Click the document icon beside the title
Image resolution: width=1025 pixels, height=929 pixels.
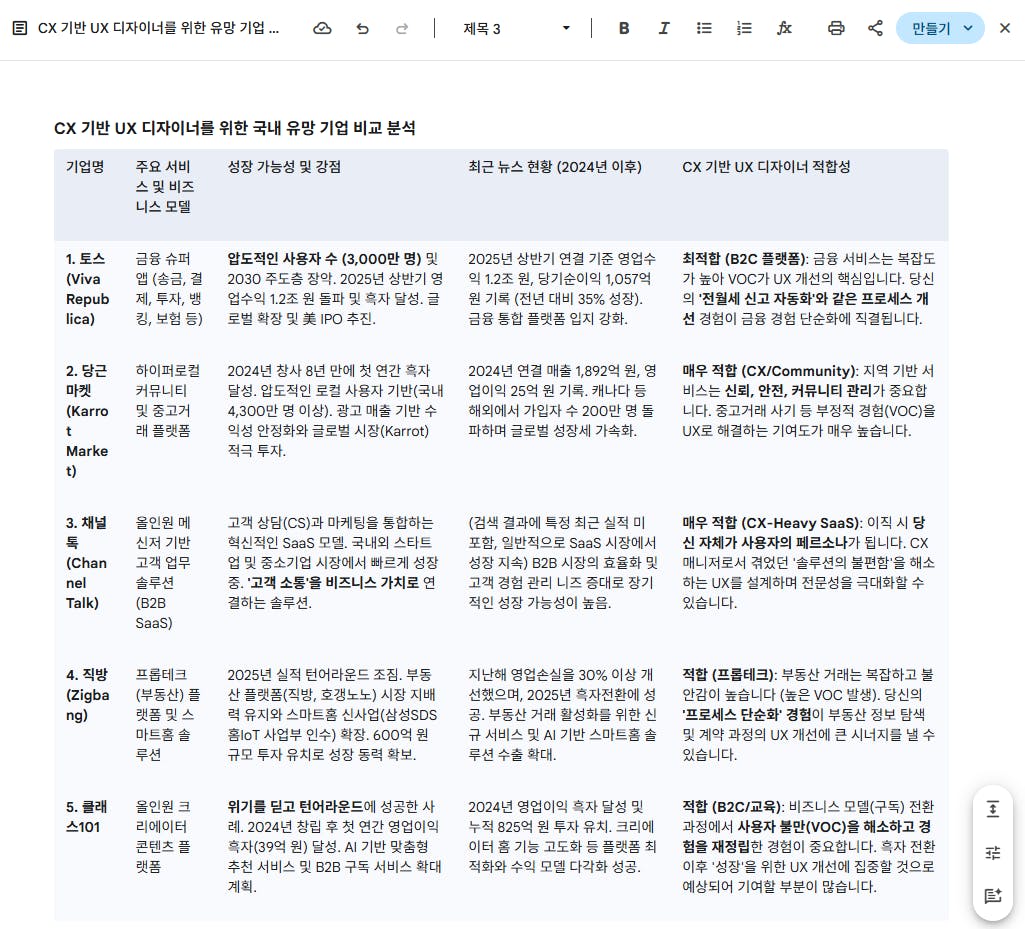[x=22, y=28]
